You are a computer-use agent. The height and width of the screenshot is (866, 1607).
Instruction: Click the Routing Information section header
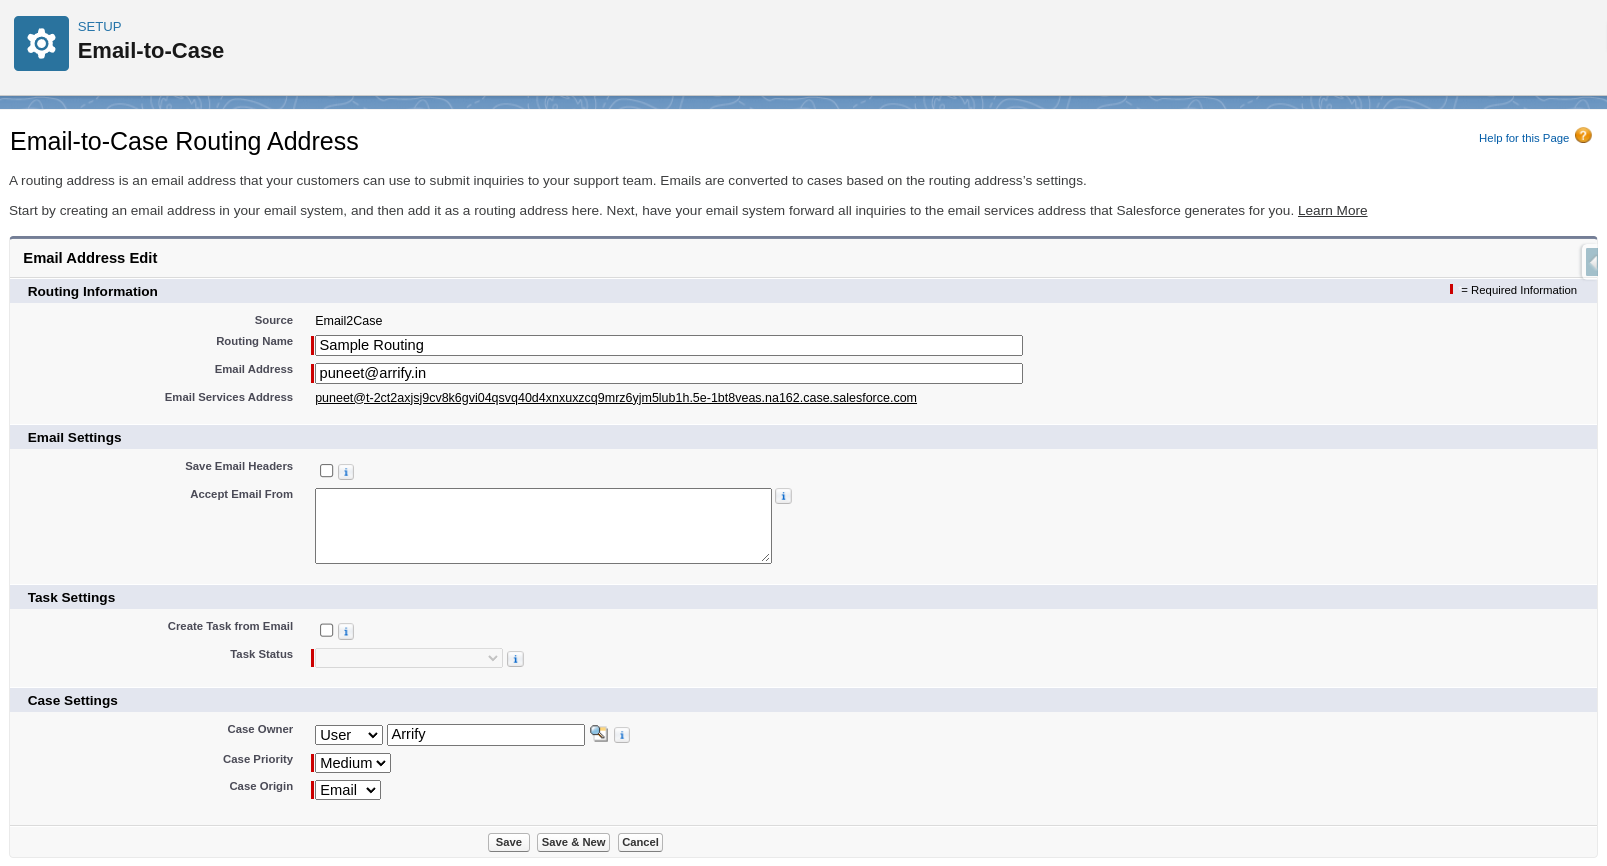[93, 292]
